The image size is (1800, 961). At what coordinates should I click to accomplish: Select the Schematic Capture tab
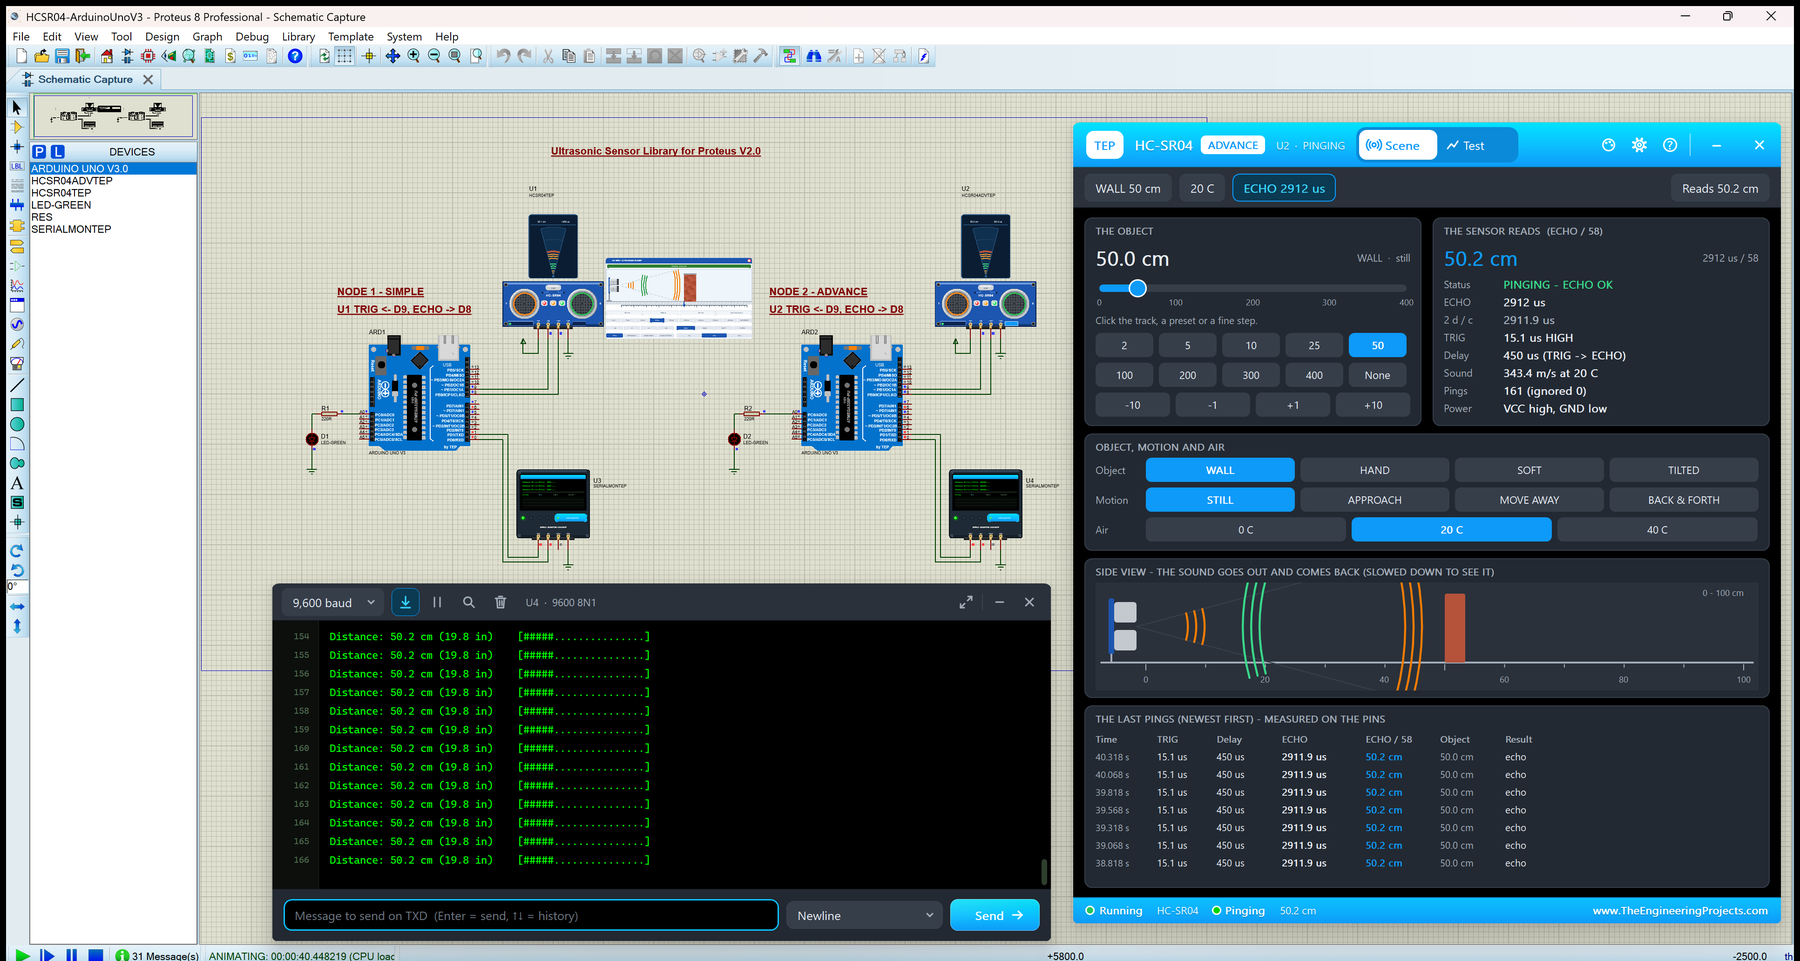pos(85,80)
